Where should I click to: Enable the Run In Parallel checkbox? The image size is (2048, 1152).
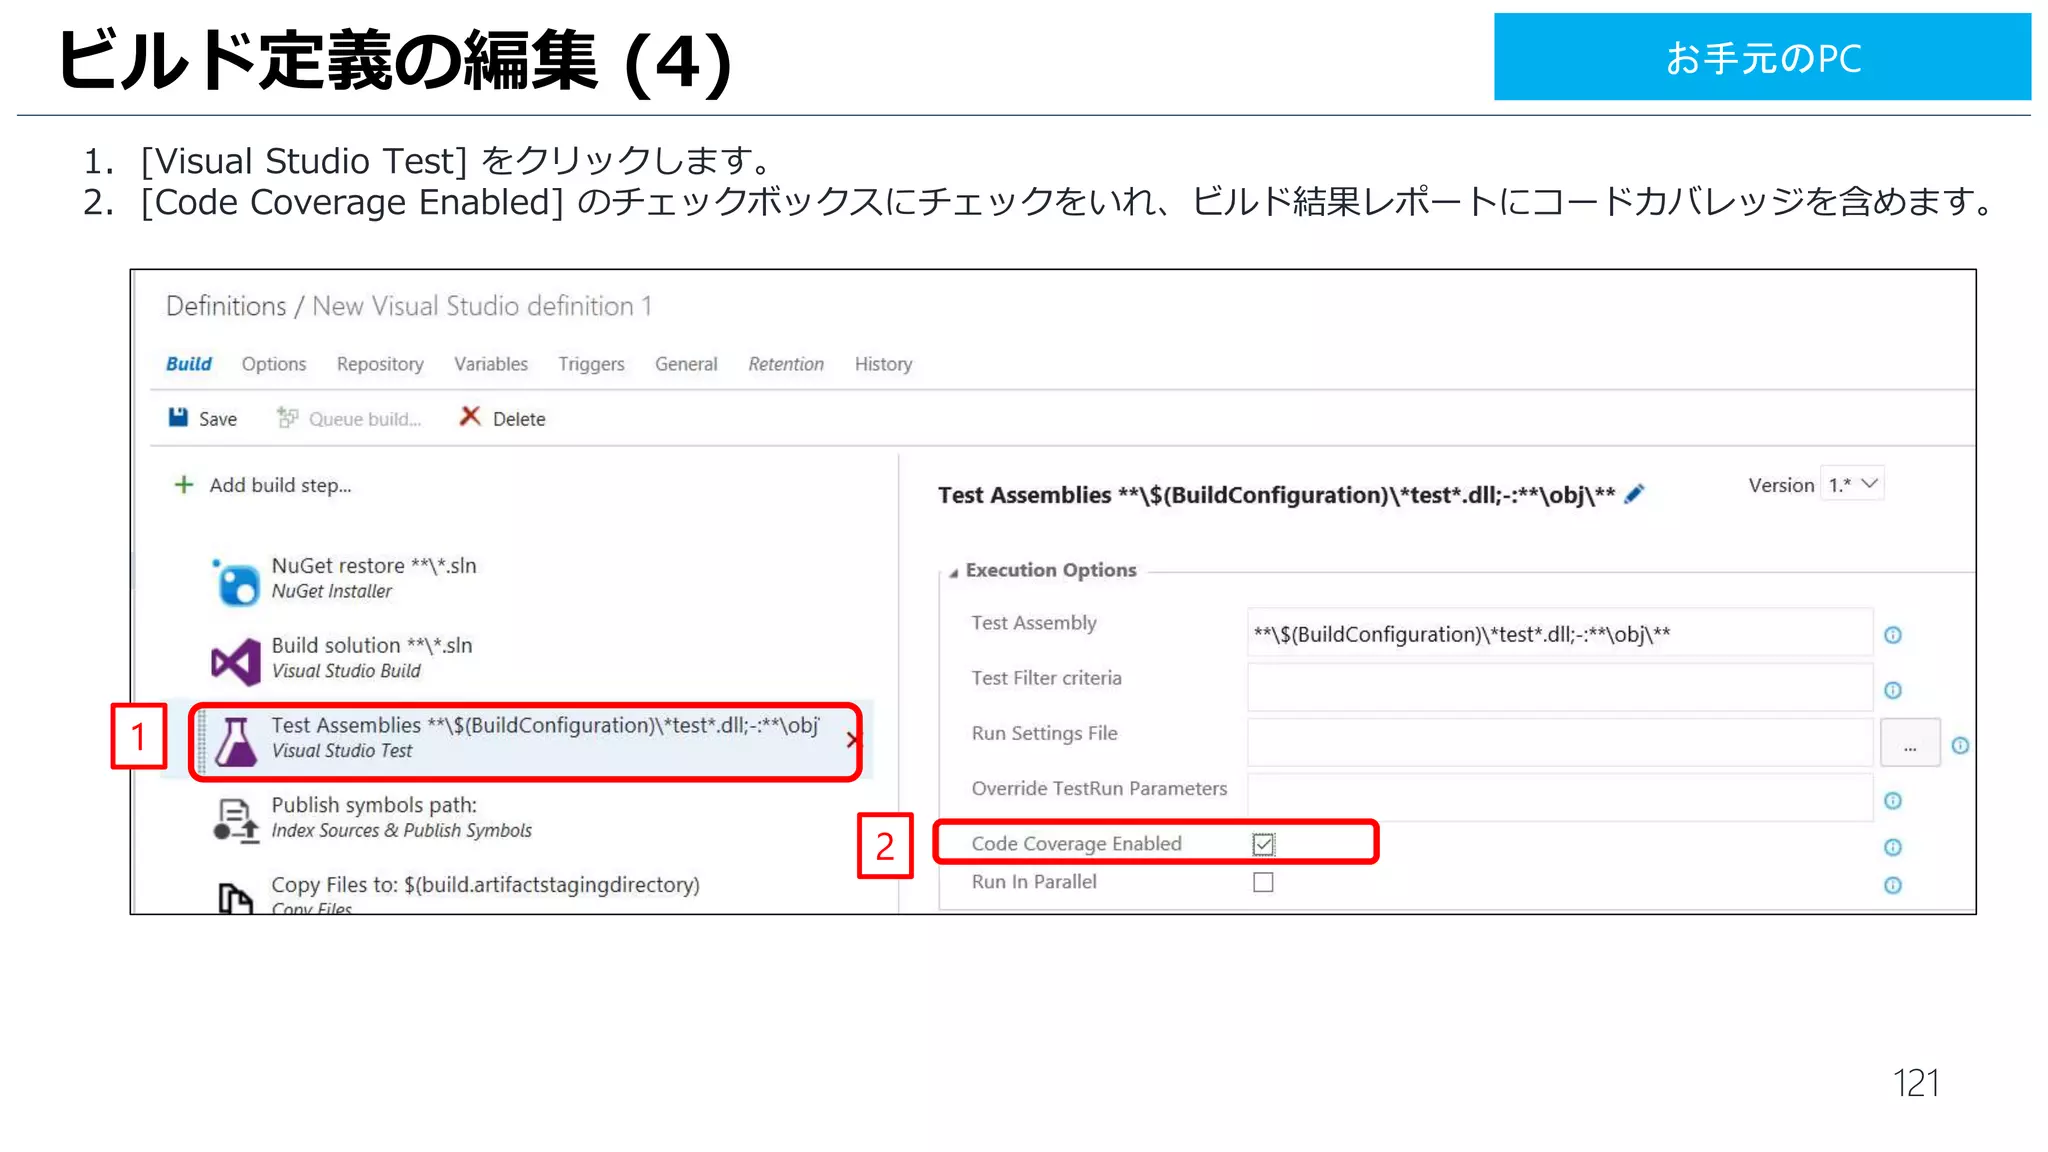click(1263, 882)
